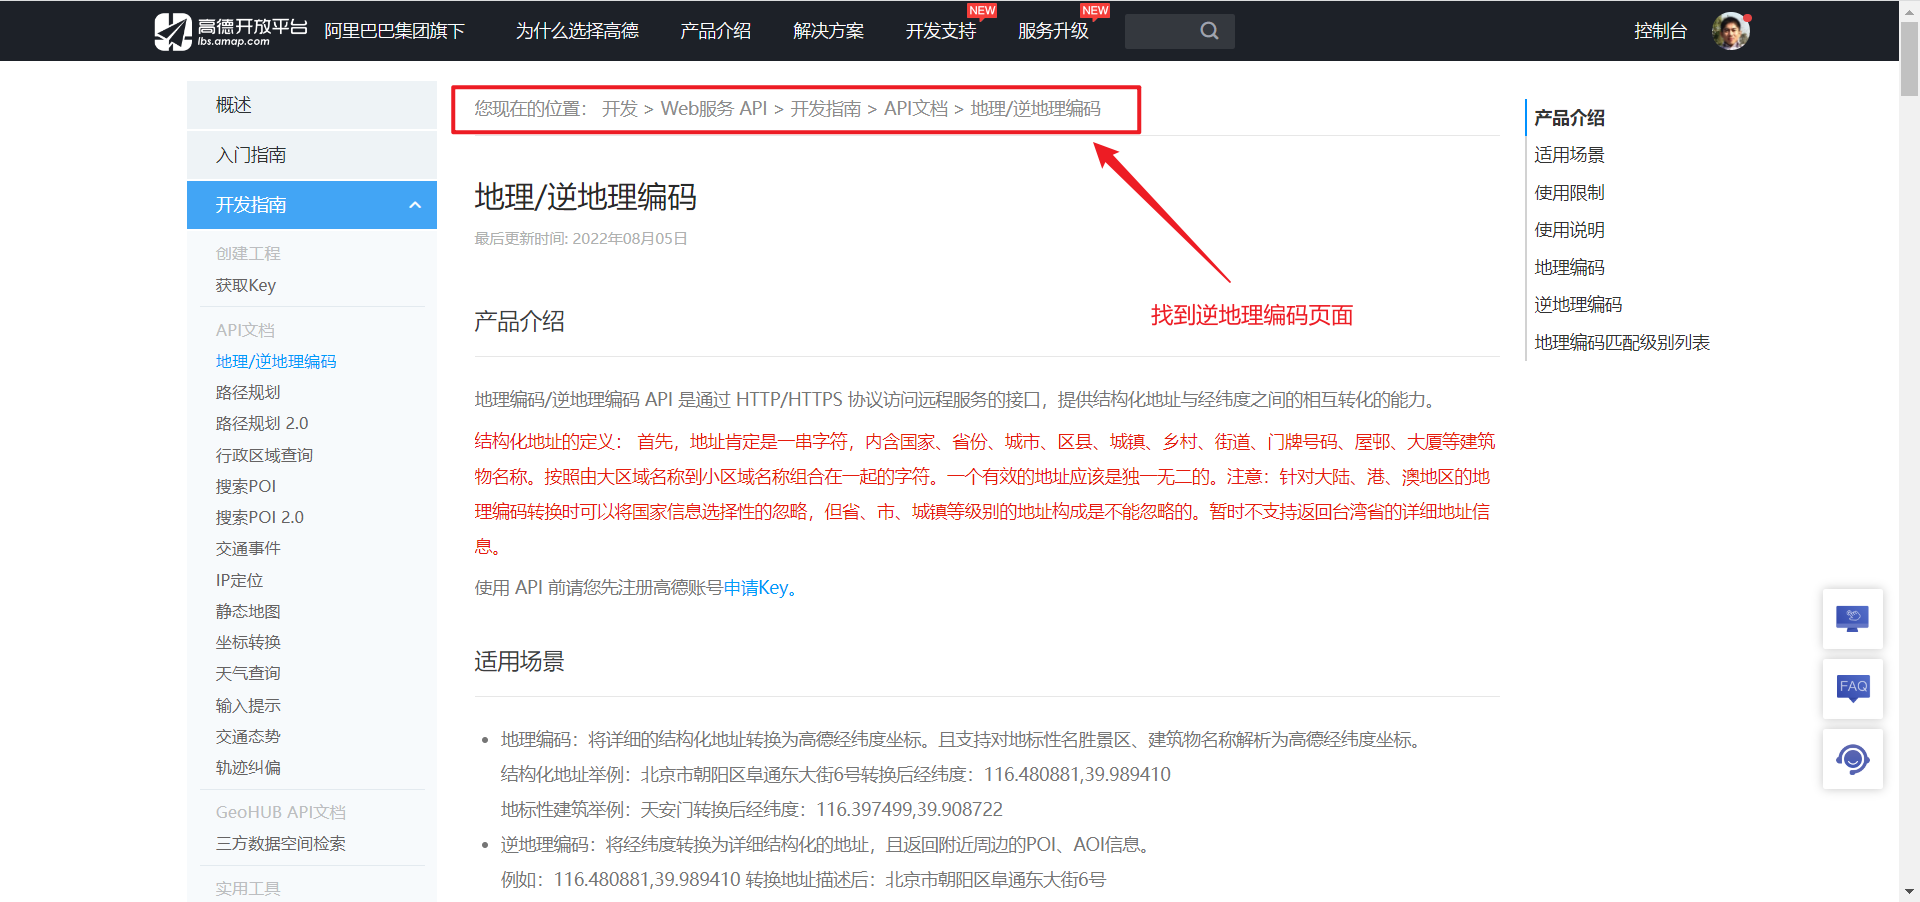This screenshot has width=1920, height=902.
Task: Select 概述 in the left sidebar
Action: [312, 105]
